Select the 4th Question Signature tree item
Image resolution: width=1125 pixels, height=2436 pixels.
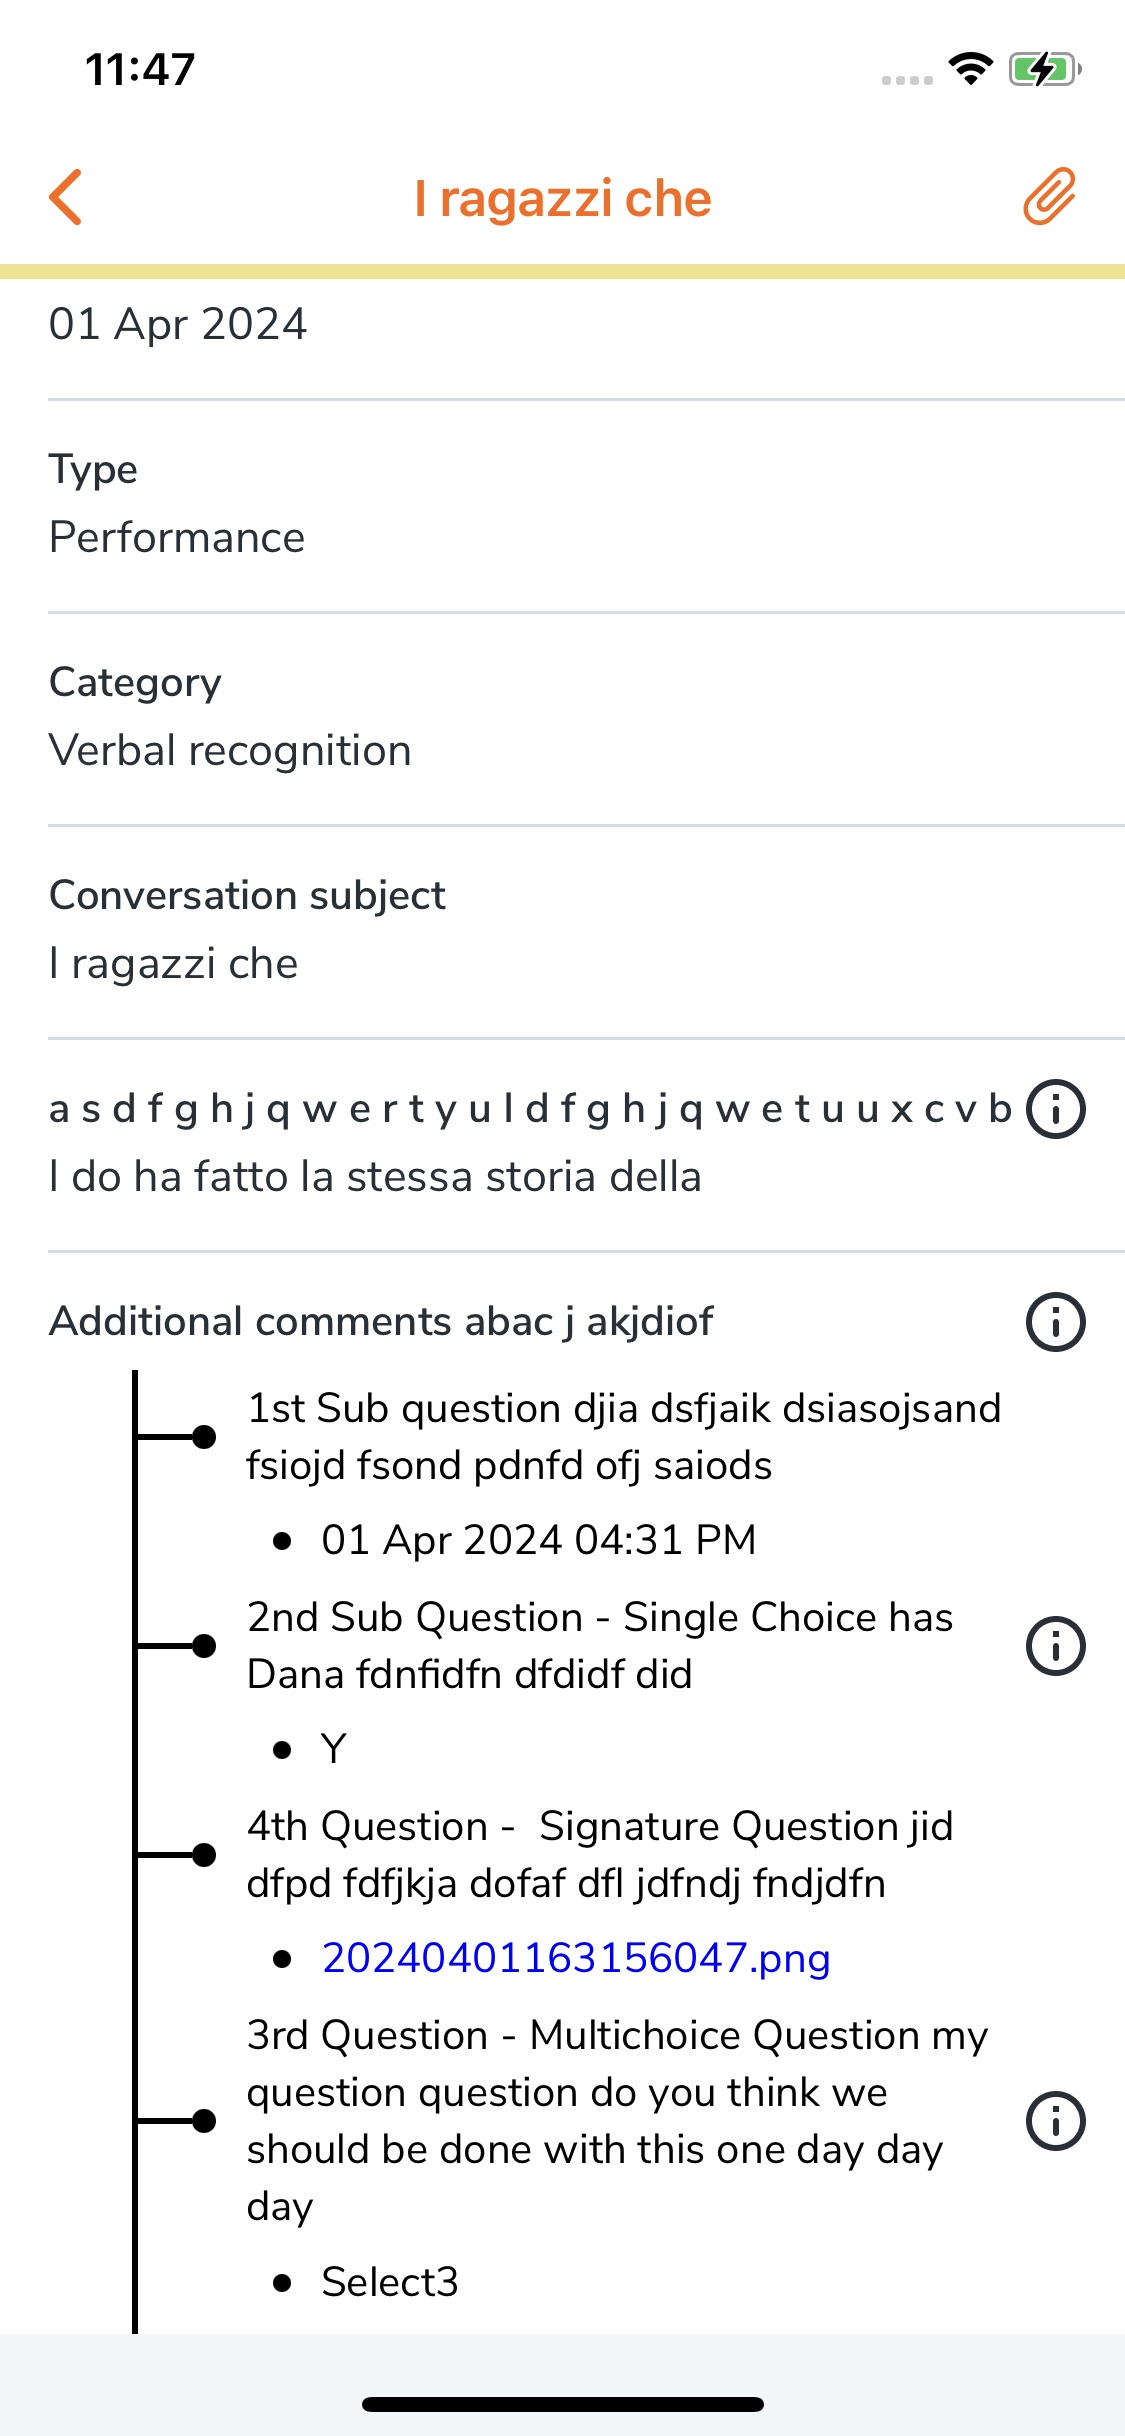[x=599, y=1855]
